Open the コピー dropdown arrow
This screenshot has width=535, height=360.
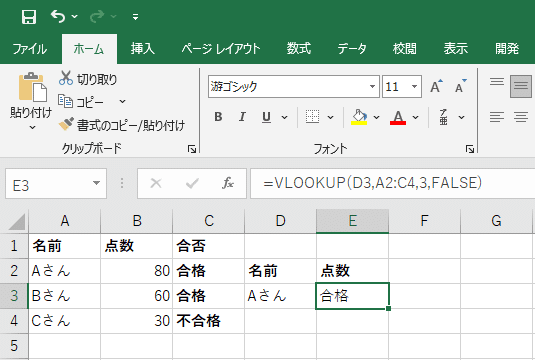tap(122, 102)
